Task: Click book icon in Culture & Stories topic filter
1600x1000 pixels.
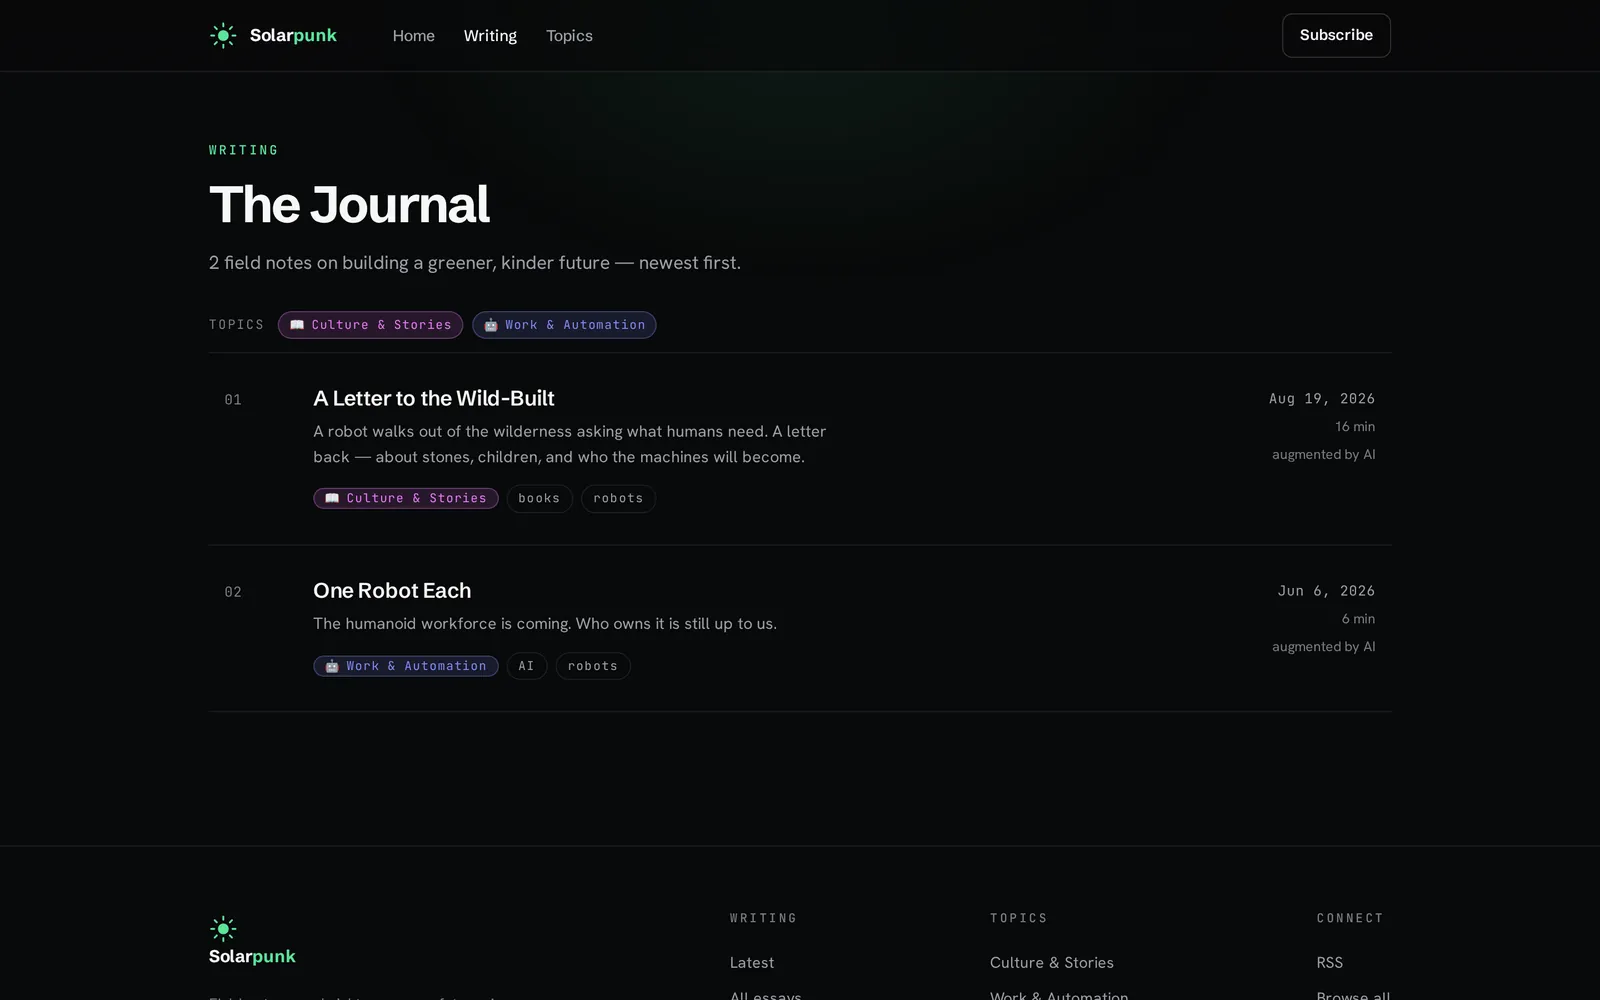Action: point(297,325)
